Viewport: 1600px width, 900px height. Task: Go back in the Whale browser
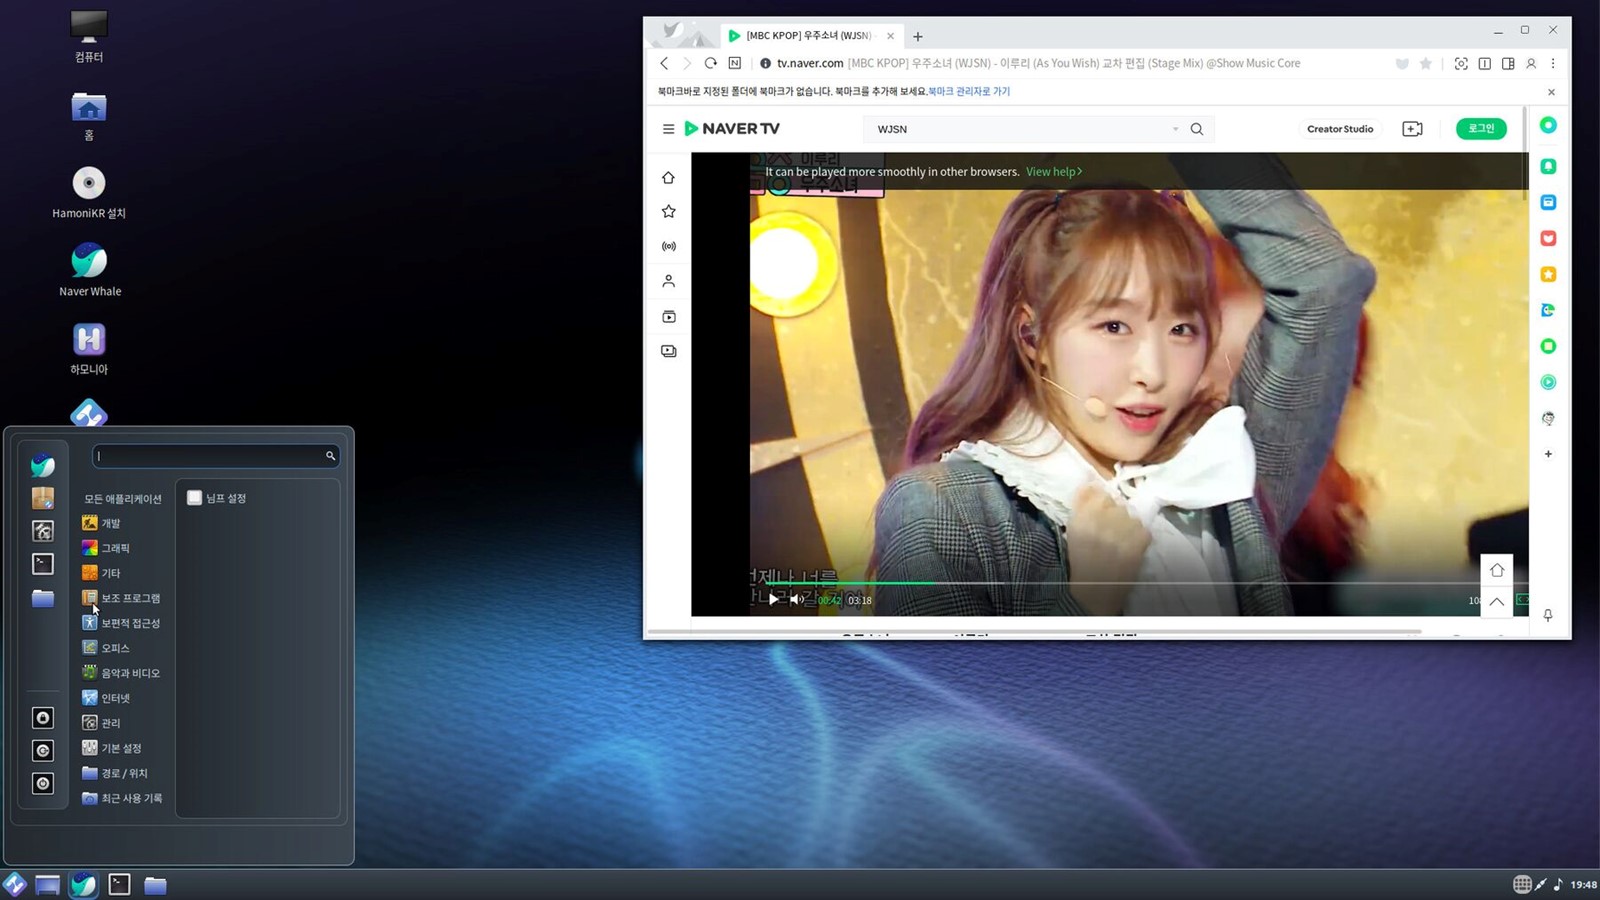coord(664,63)
